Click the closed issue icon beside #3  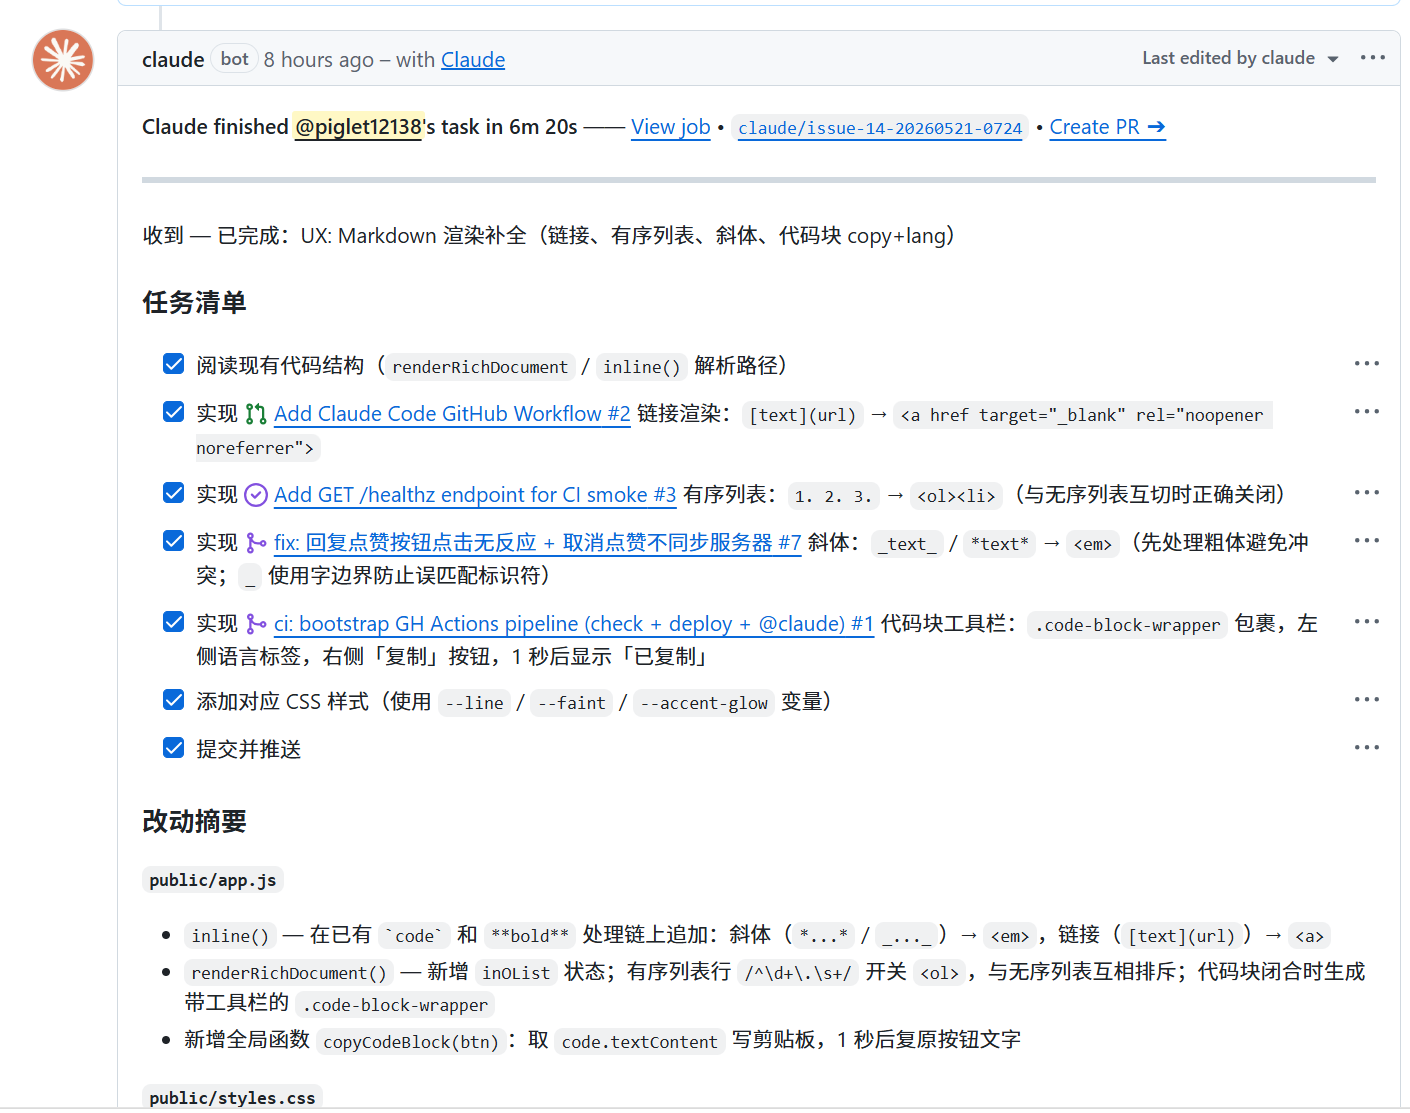(x=256, y=495)
